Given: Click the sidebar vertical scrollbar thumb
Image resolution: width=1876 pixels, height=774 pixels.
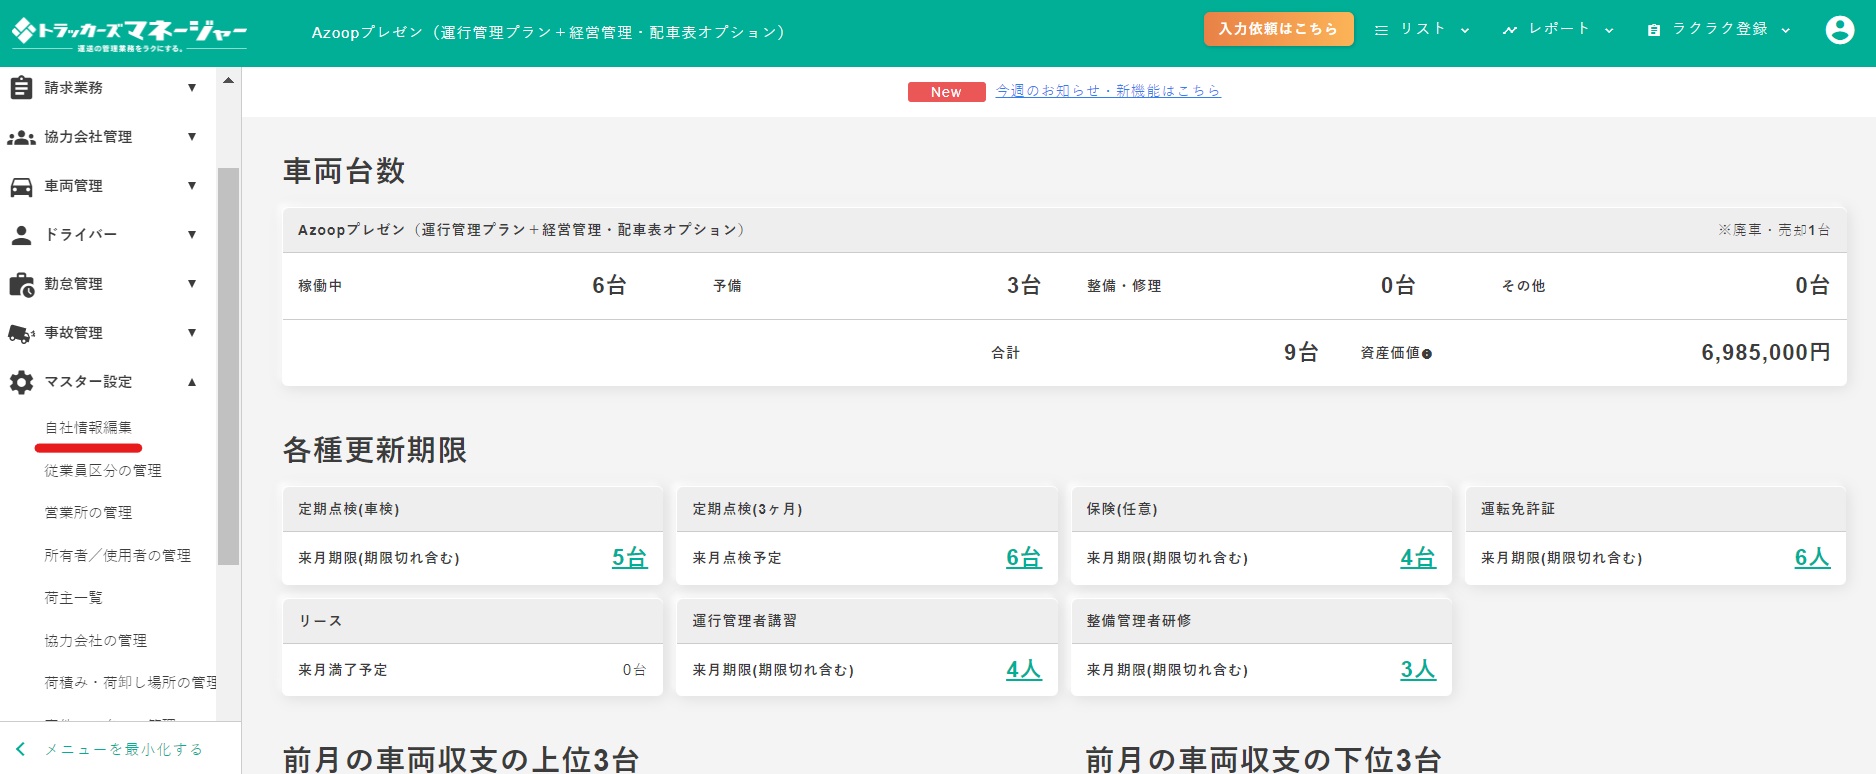Looking at the screenshot, I should [x=229, y=365].
